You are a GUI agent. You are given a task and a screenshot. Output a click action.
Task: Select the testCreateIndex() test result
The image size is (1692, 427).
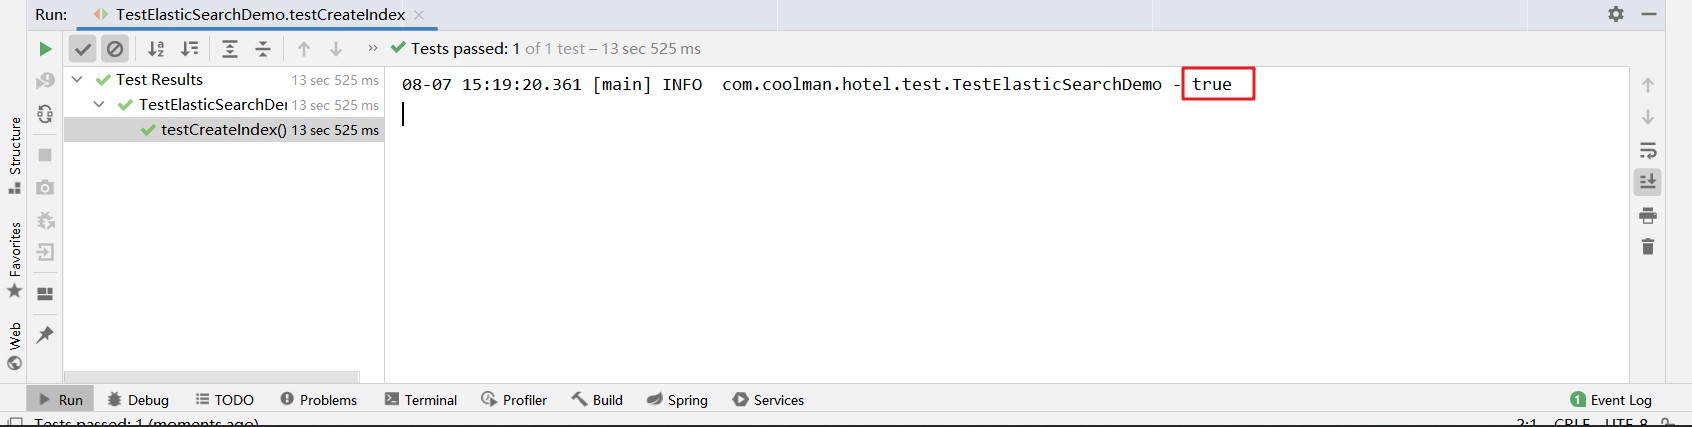(224, 130)
